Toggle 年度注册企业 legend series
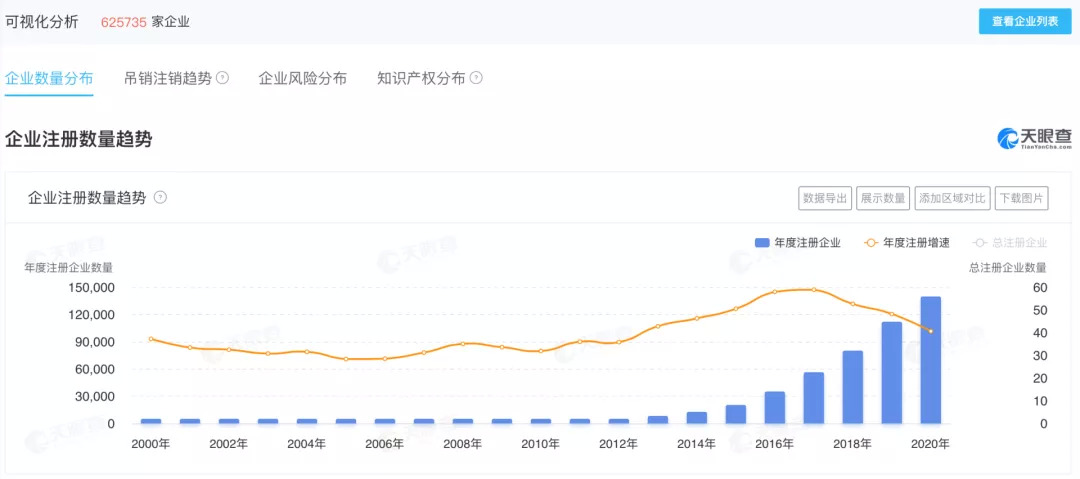This screenshot has height=479, width=1080. 798,242
